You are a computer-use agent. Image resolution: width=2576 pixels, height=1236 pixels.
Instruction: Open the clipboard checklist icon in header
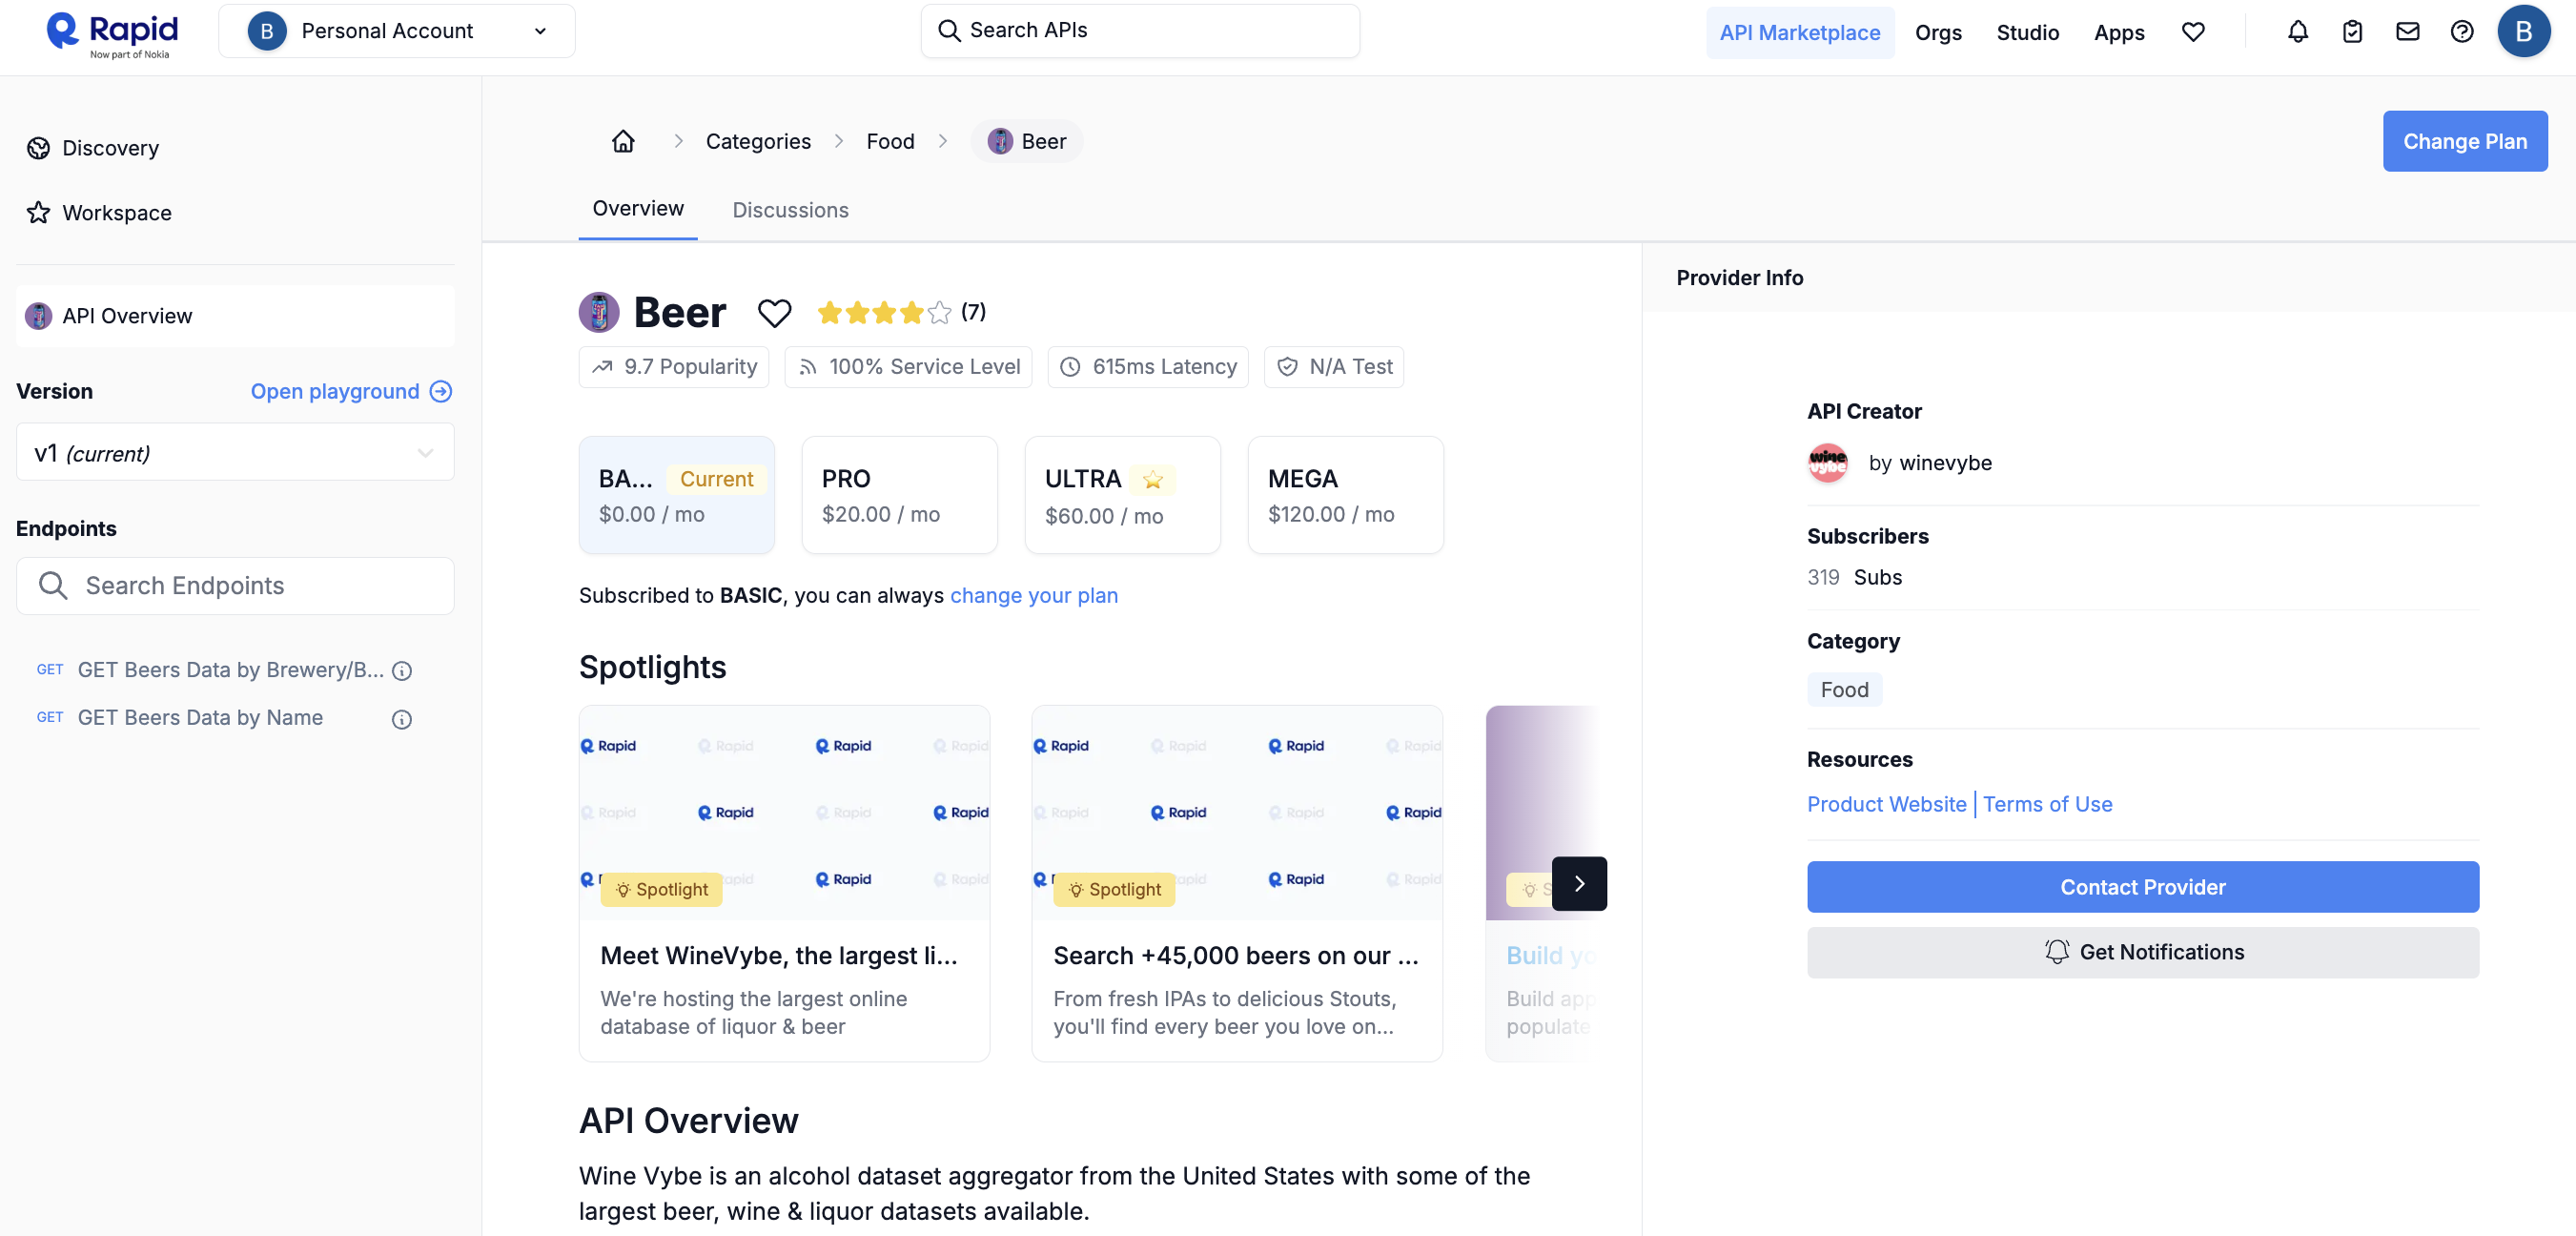pos(2352,32)
